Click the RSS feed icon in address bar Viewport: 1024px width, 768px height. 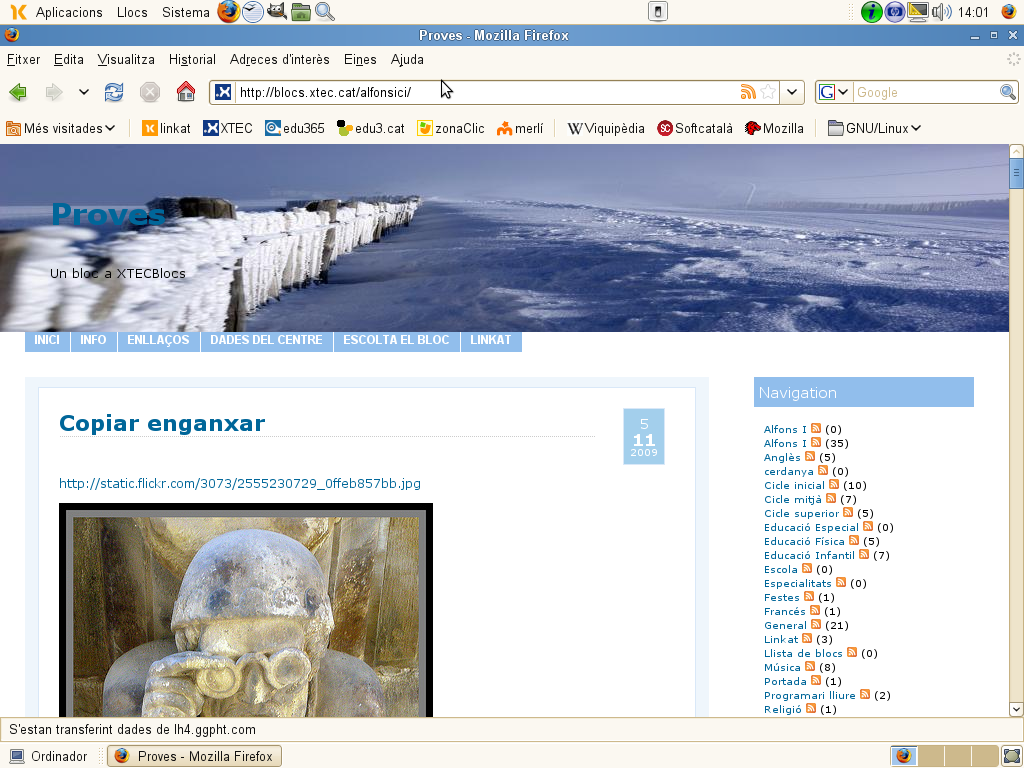coord(748,92)
